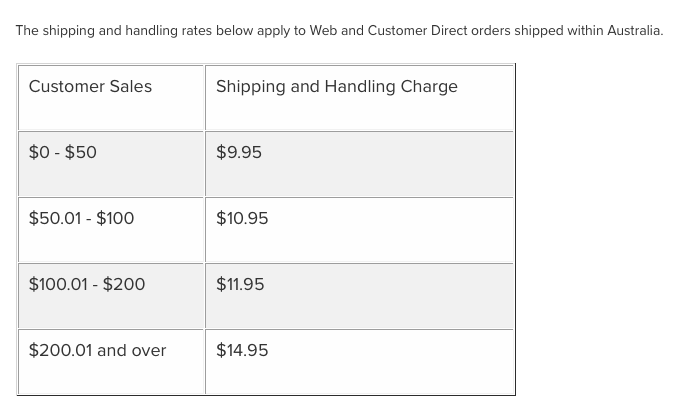
Task: Click the $14.95 charge cell
Action: 242,351
